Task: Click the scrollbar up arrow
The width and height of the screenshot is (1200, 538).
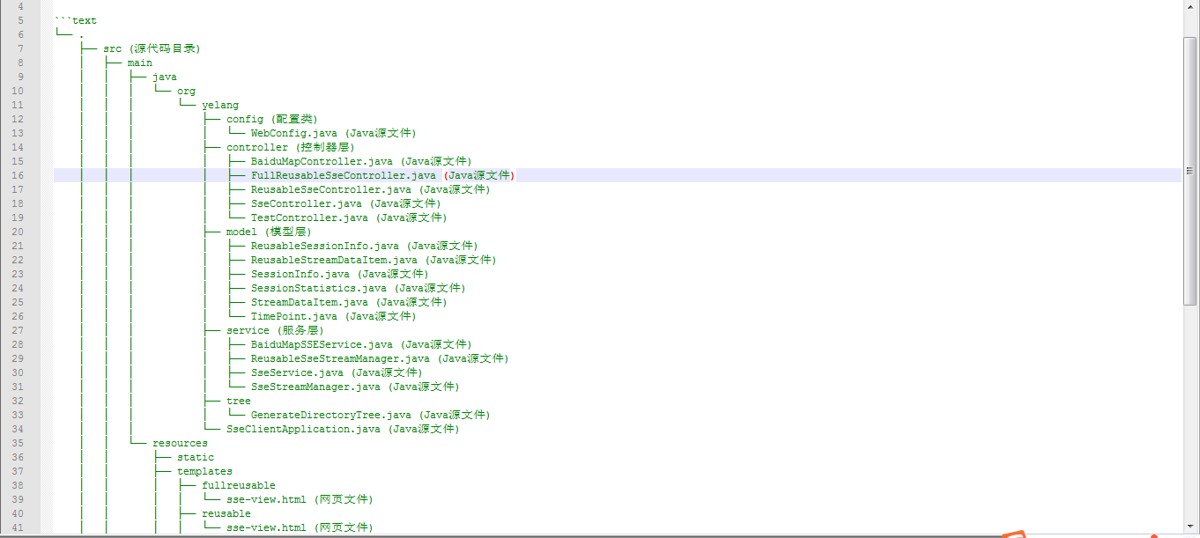Action: 1190,6
